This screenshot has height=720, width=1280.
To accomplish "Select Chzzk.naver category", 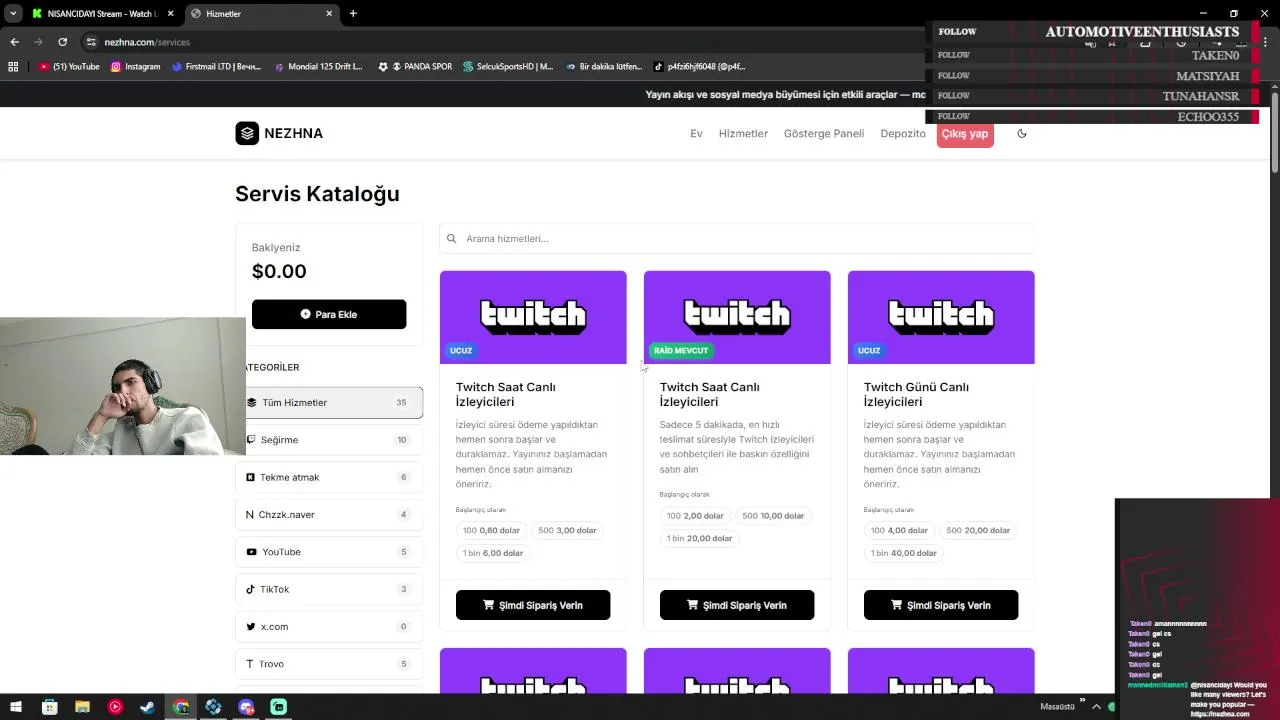I will (329, 514).
